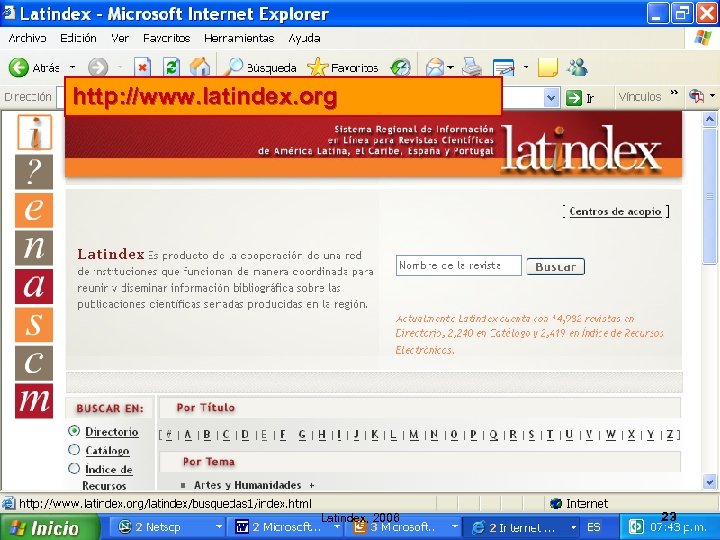Click the latindex banner logo

580,147
